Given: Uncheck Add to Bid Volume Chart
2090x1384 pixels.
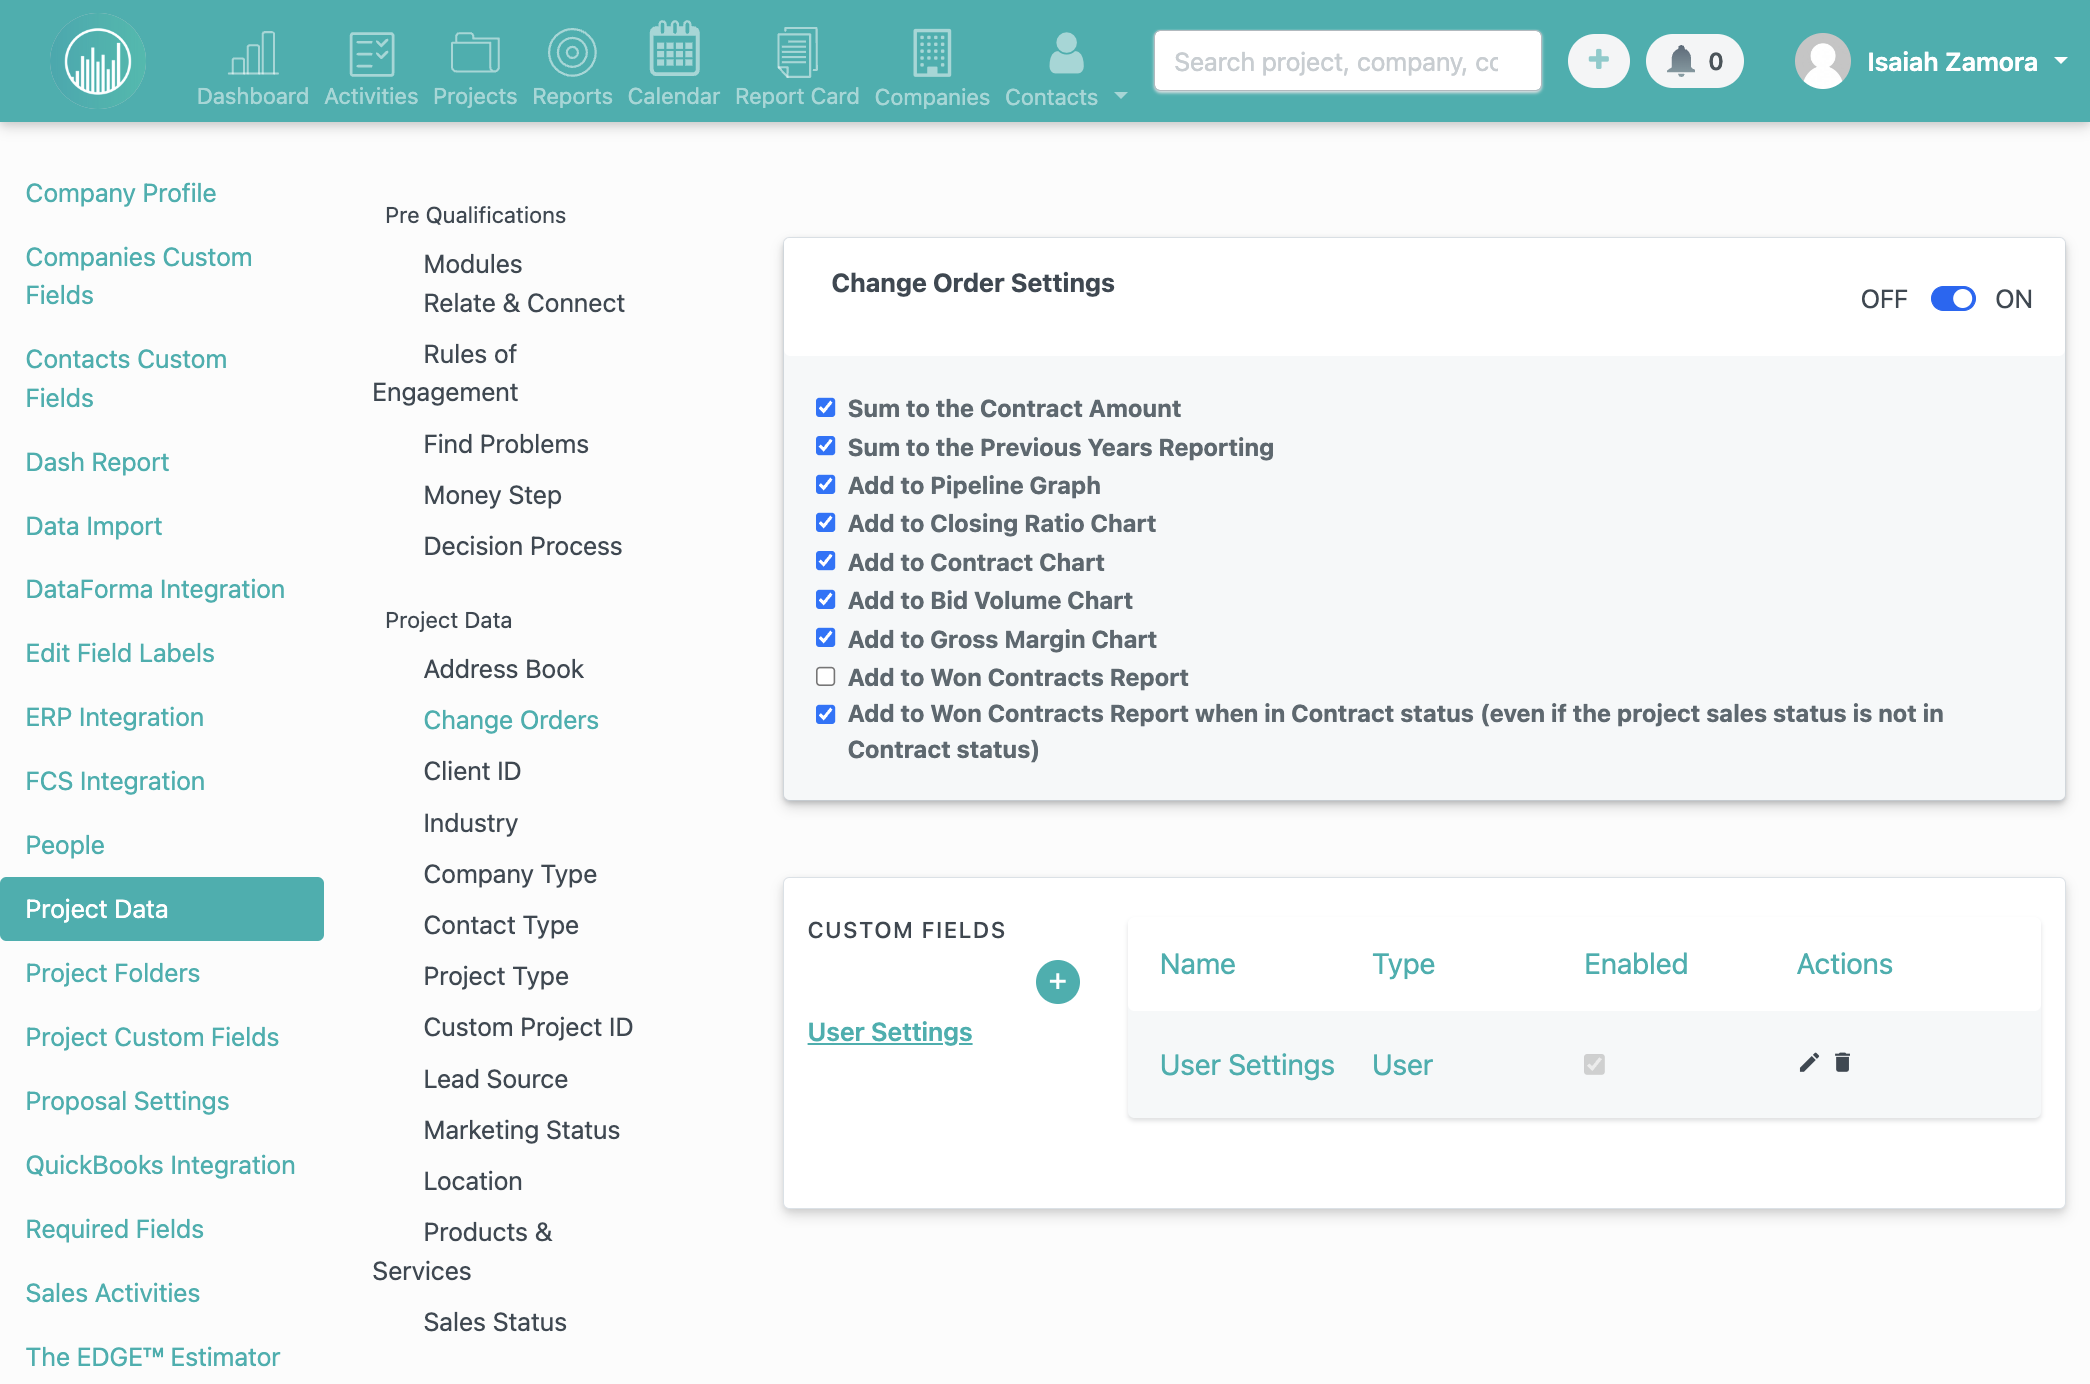Looking at the screenshot, I should [825, 599].
